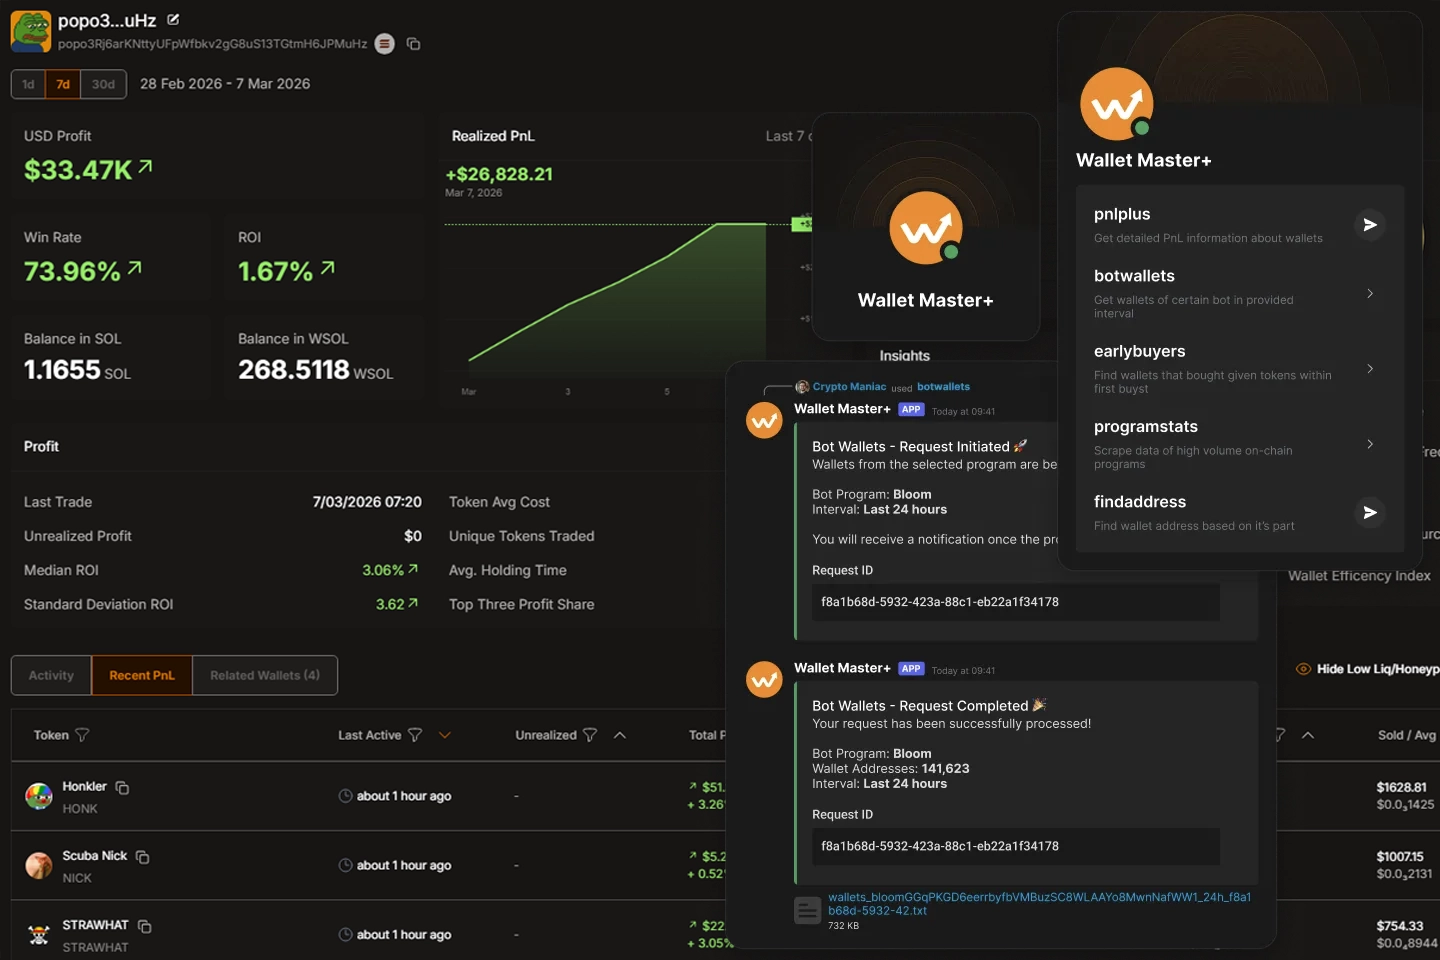
Task: Toggle Last Active sort chevron
Action: coord(445,735)
